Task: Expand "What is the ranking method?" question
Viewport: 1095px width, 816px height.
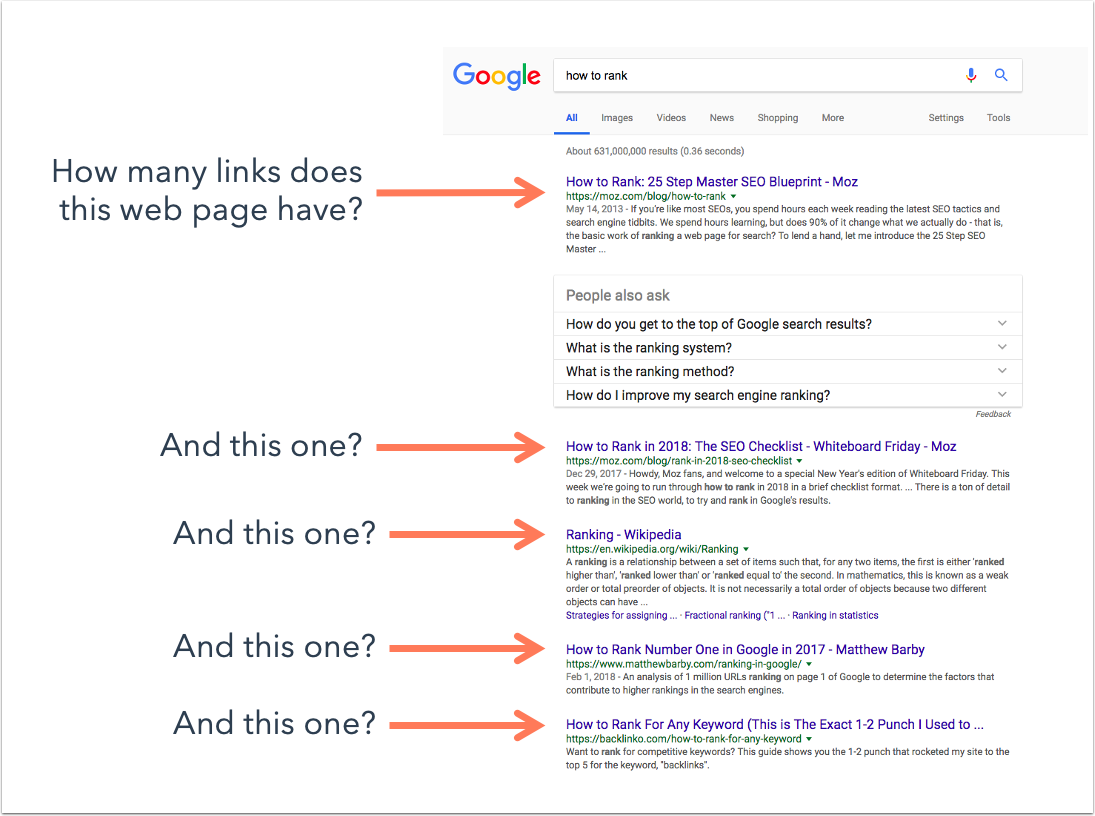Action: [x=788, y=372]
